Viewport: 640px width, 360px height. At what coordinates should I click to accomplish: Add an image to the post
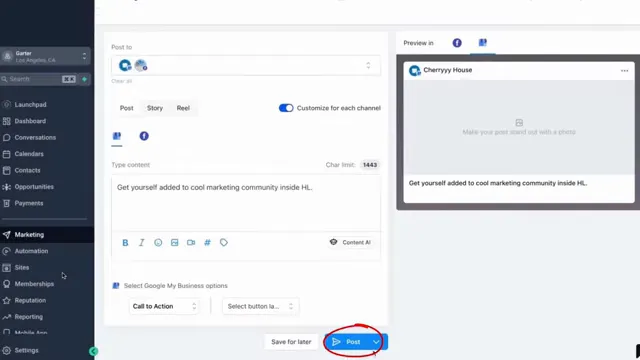point(175,242)
